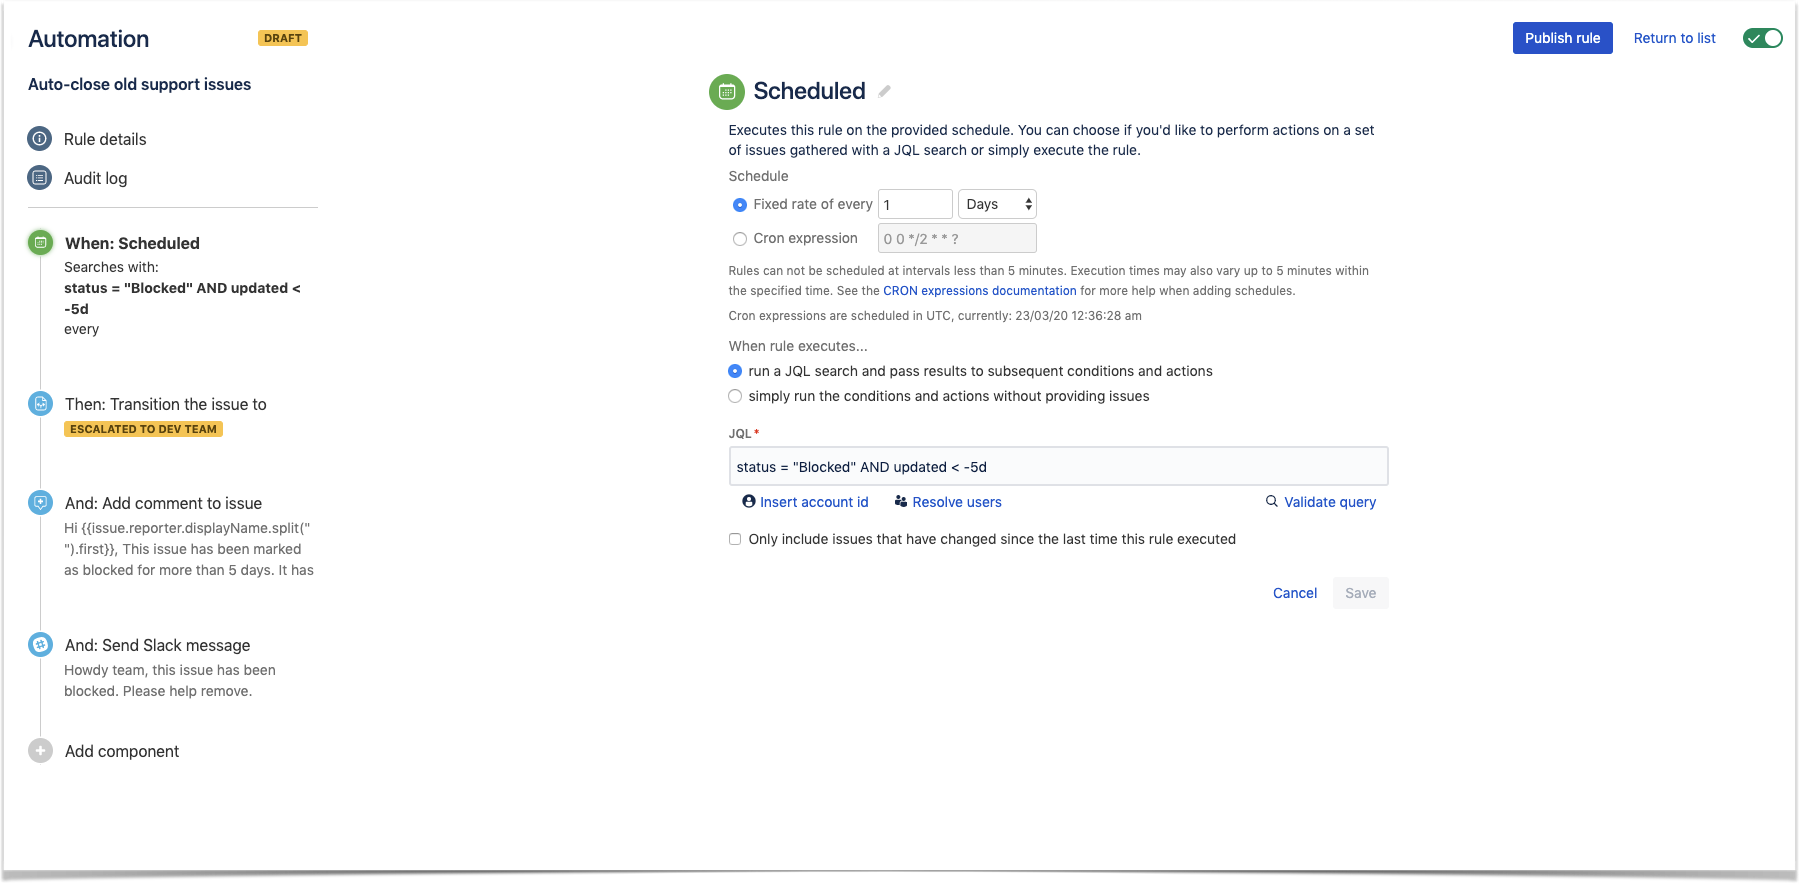
Task: Open Rule details in sidebar
Action: point(105,139)
